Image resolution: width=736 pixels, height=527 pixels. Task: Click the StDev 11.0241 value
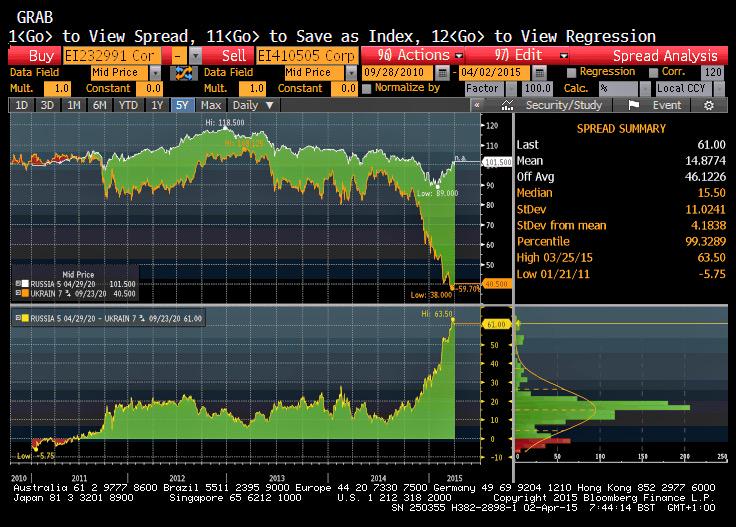(705, 209)
